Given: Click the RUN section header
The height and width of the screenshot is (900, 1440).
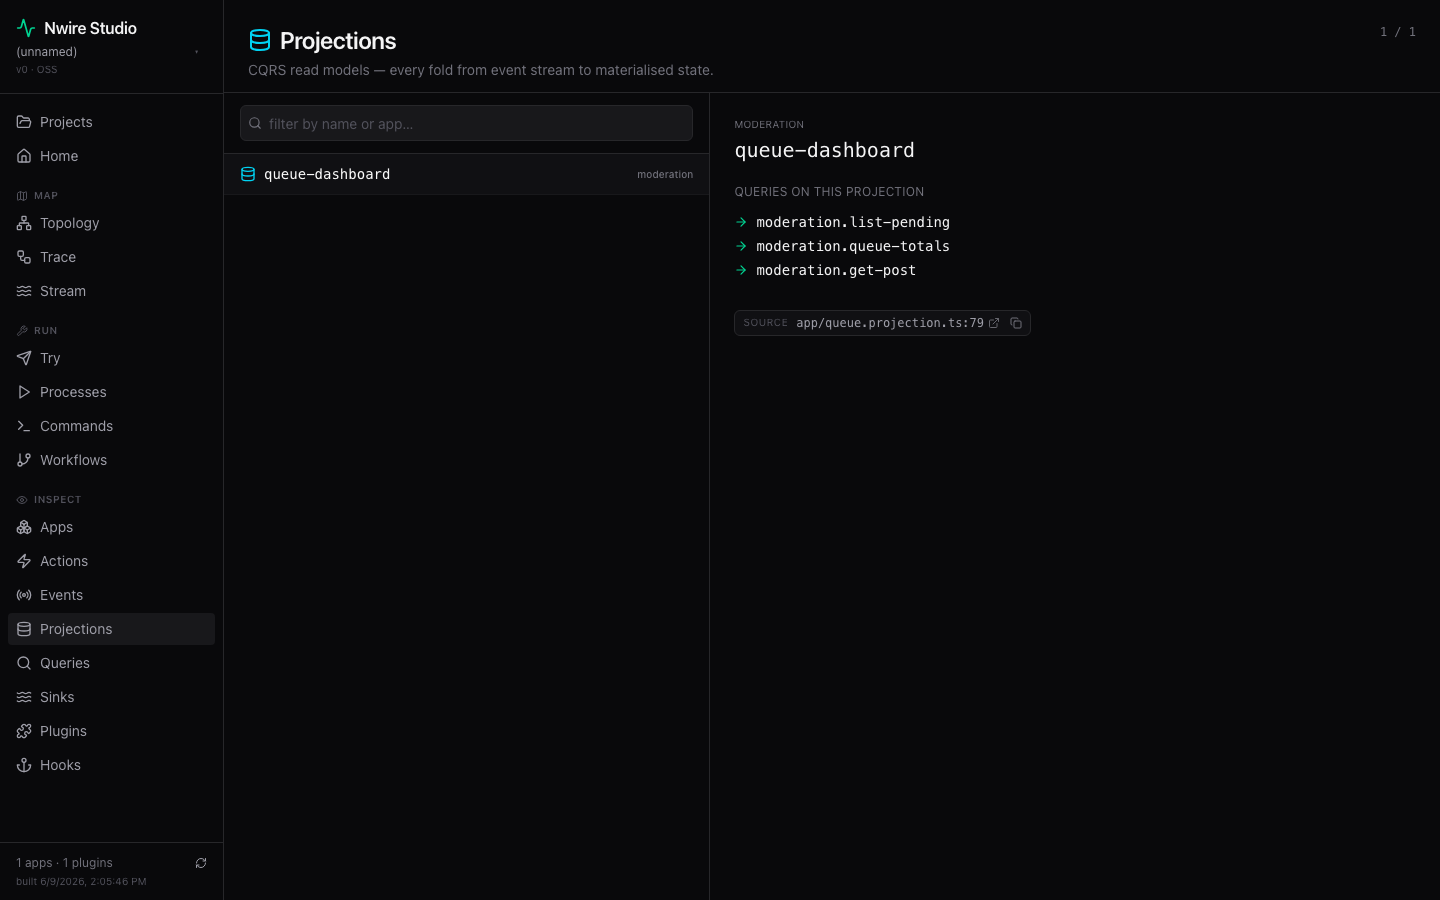Looking at the screenshot, I should pyautogui.click(x=46, y=331).
